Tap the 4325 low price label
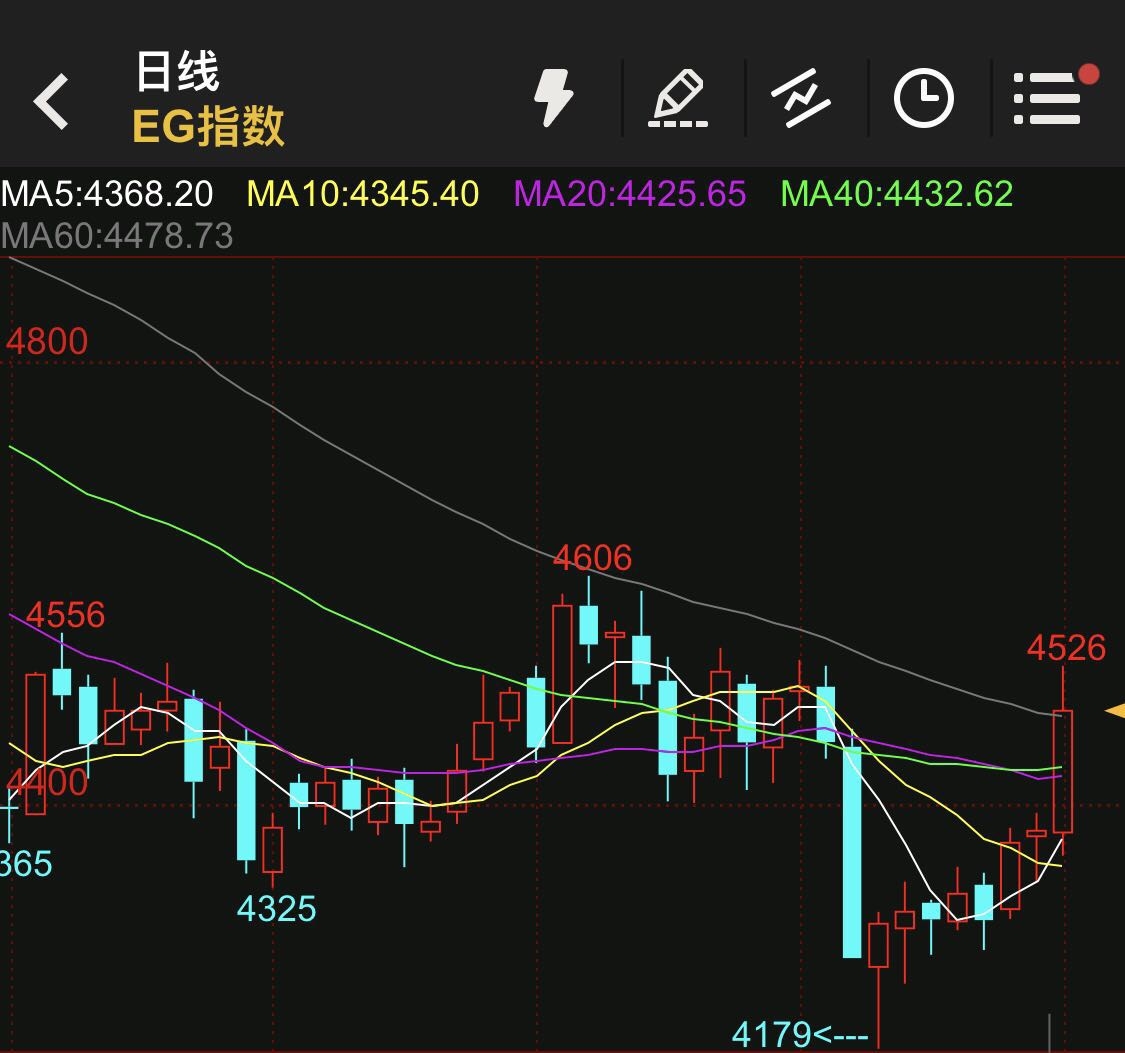The height and width of the screenshot is (1053, 1125). click(x=276, y=910)
